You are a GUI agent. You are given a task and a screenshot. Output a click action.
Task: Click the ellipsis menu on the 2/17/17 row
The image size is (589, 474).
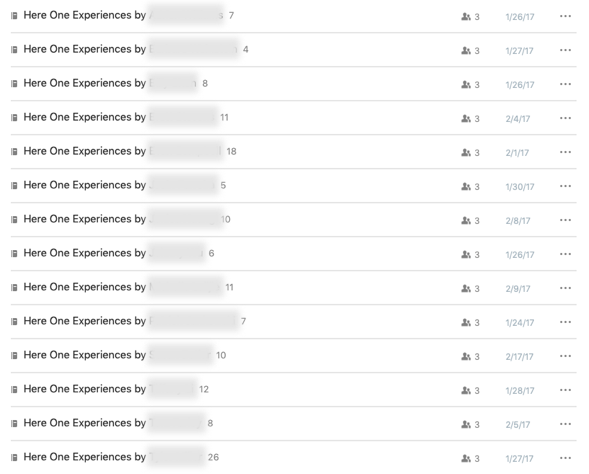click(x=565, y=356)
